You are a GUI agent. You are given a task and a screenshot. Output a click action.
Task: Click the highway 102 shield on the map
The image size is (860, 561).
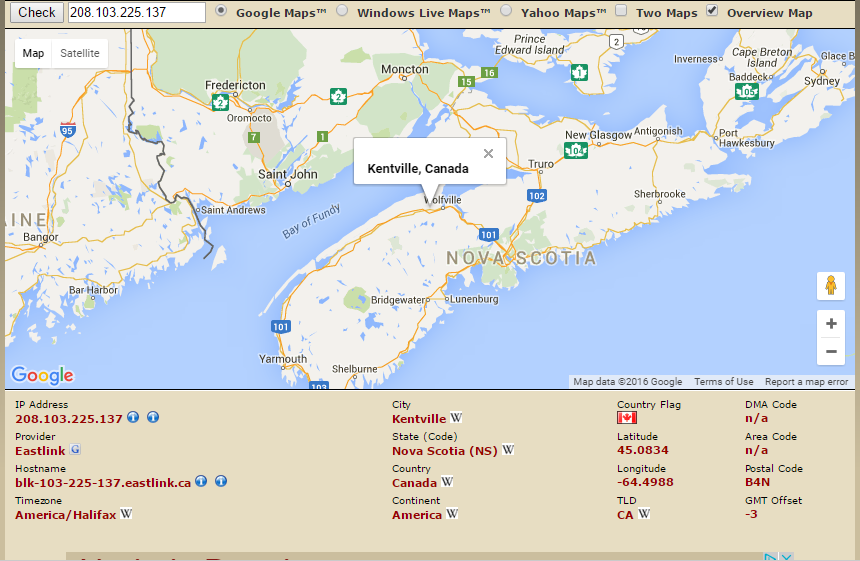pyautogui.click(x=536, y=196)
